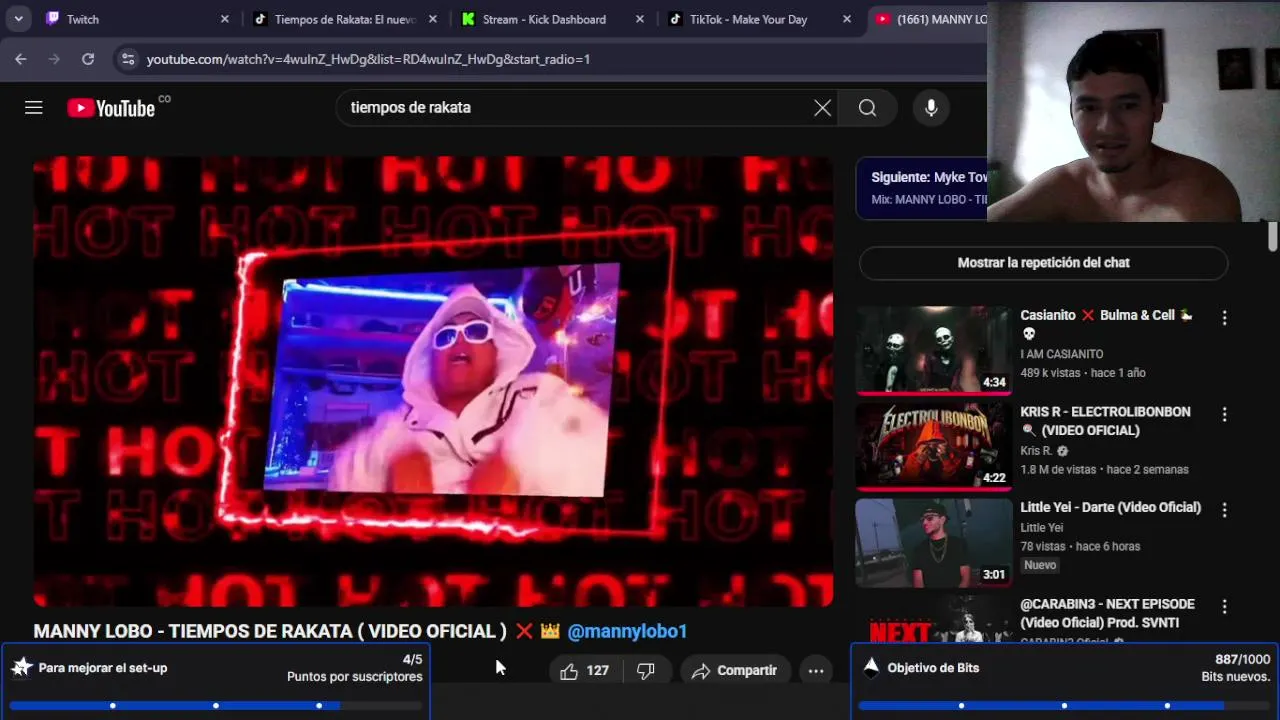Image resolution: width=1280 pixels, height=720 pixels.
Task: Open Little Yei Darte thumbnail
Action: 933,543
